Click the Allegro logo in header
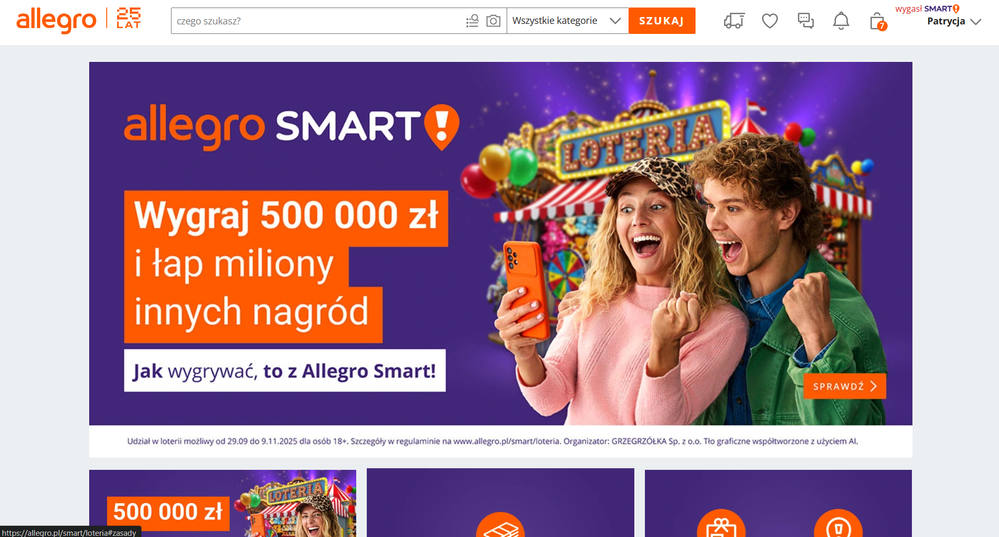The image size is (999, 537). pos(56,20)
